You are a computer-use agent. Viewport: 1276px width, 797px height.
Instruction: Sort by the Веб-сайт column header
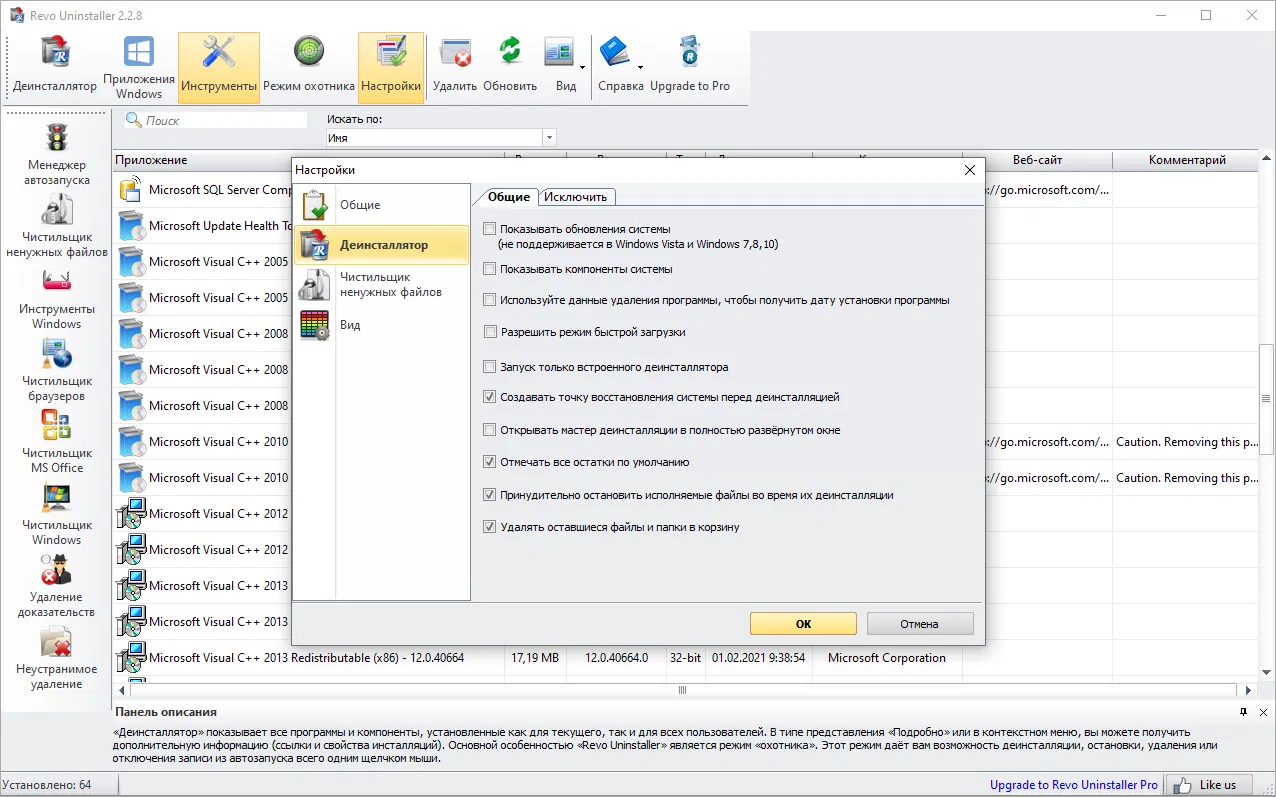coord(1037,160)
